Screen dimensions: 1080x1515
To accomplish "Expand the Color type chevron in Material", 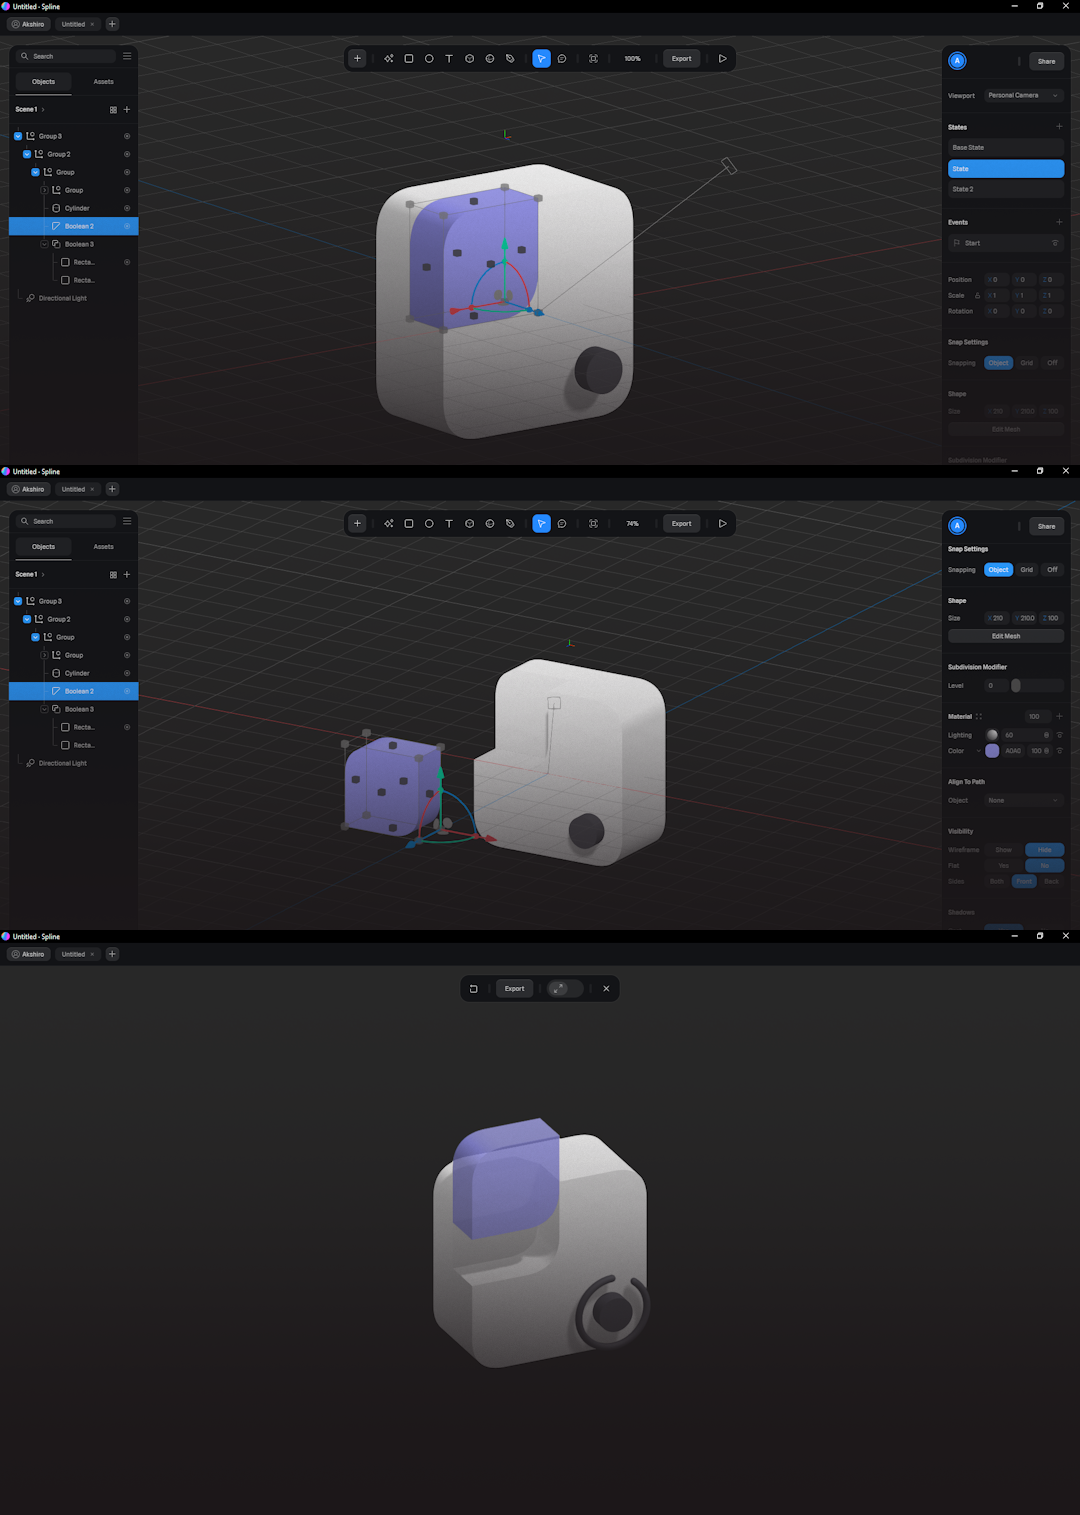I will click(979, 751).
